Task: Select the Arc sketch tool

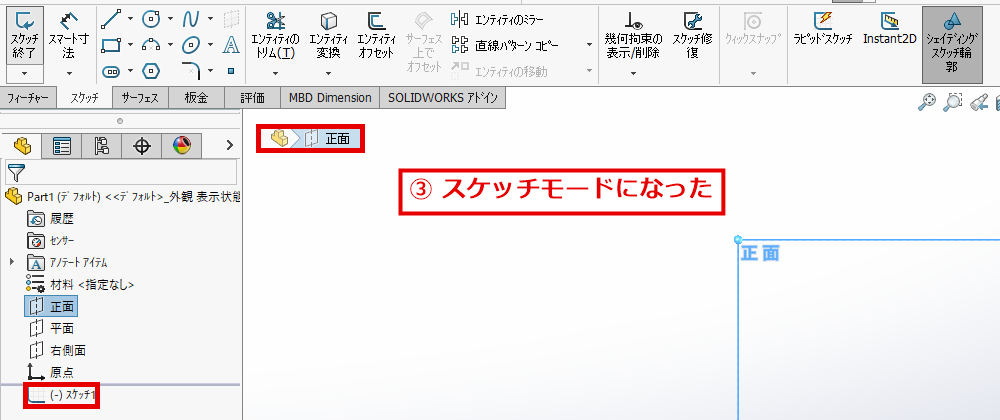Action: coord(151,45)
